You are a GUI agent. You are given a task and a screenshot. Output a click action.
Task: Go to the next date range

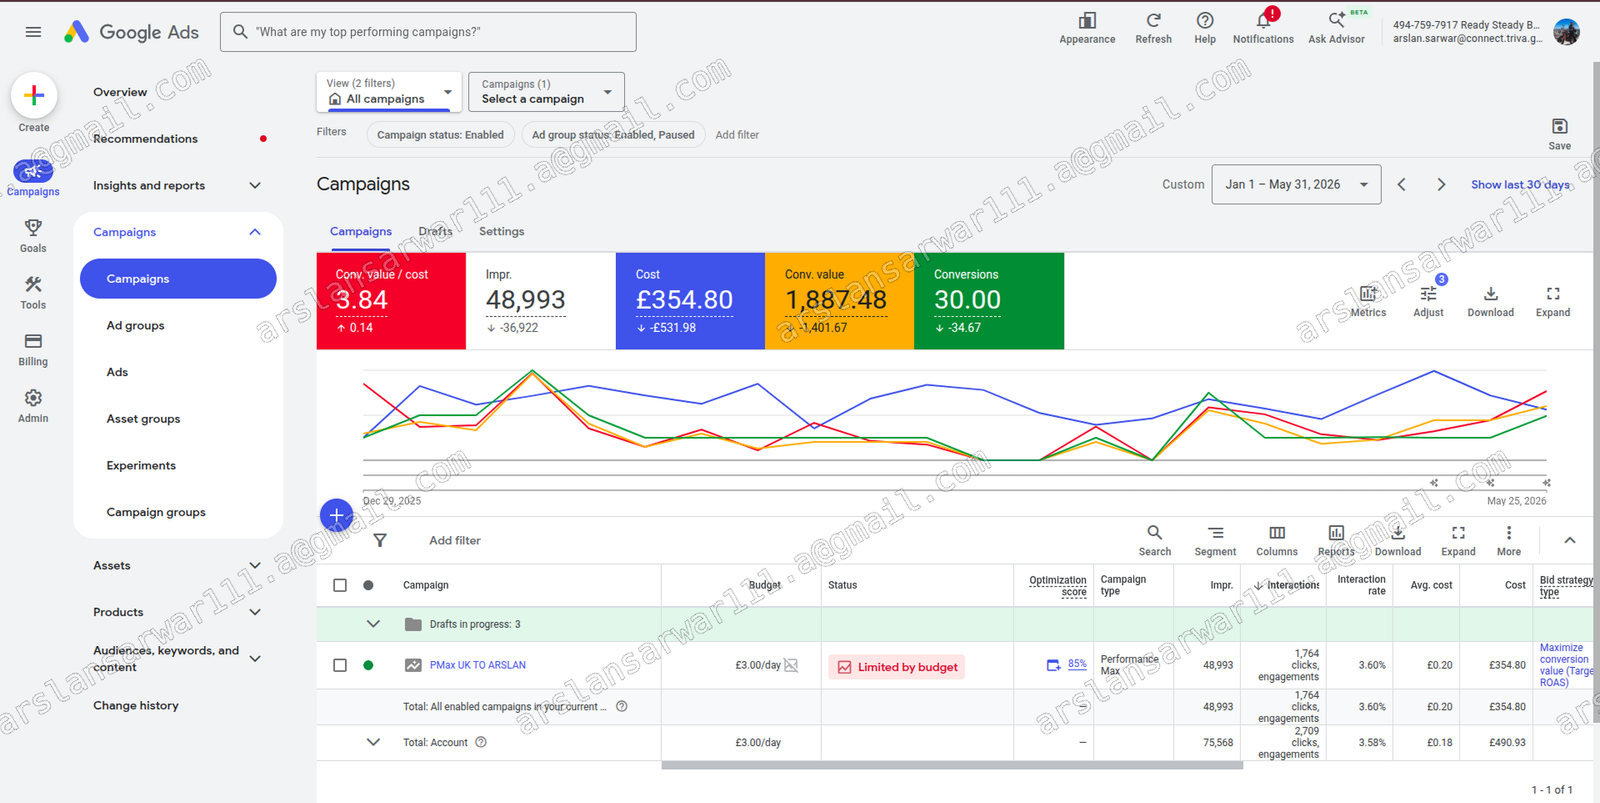tap(1441, 184)
